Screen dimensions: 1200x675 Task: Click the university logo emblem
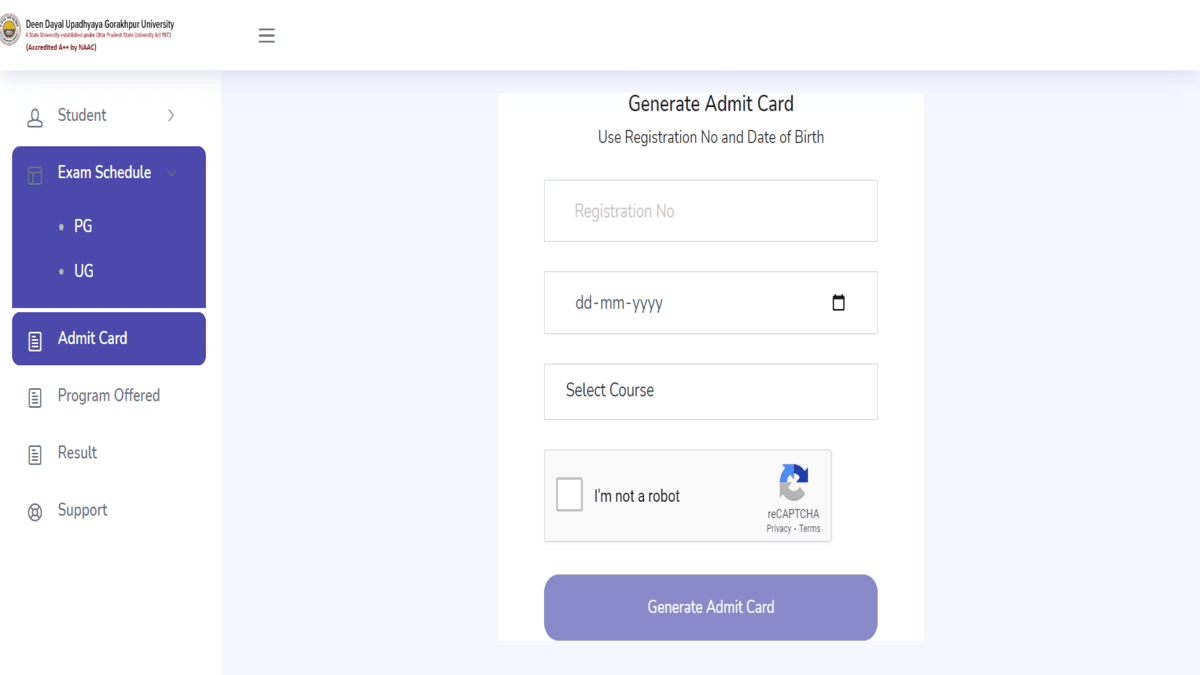[9, 31]
